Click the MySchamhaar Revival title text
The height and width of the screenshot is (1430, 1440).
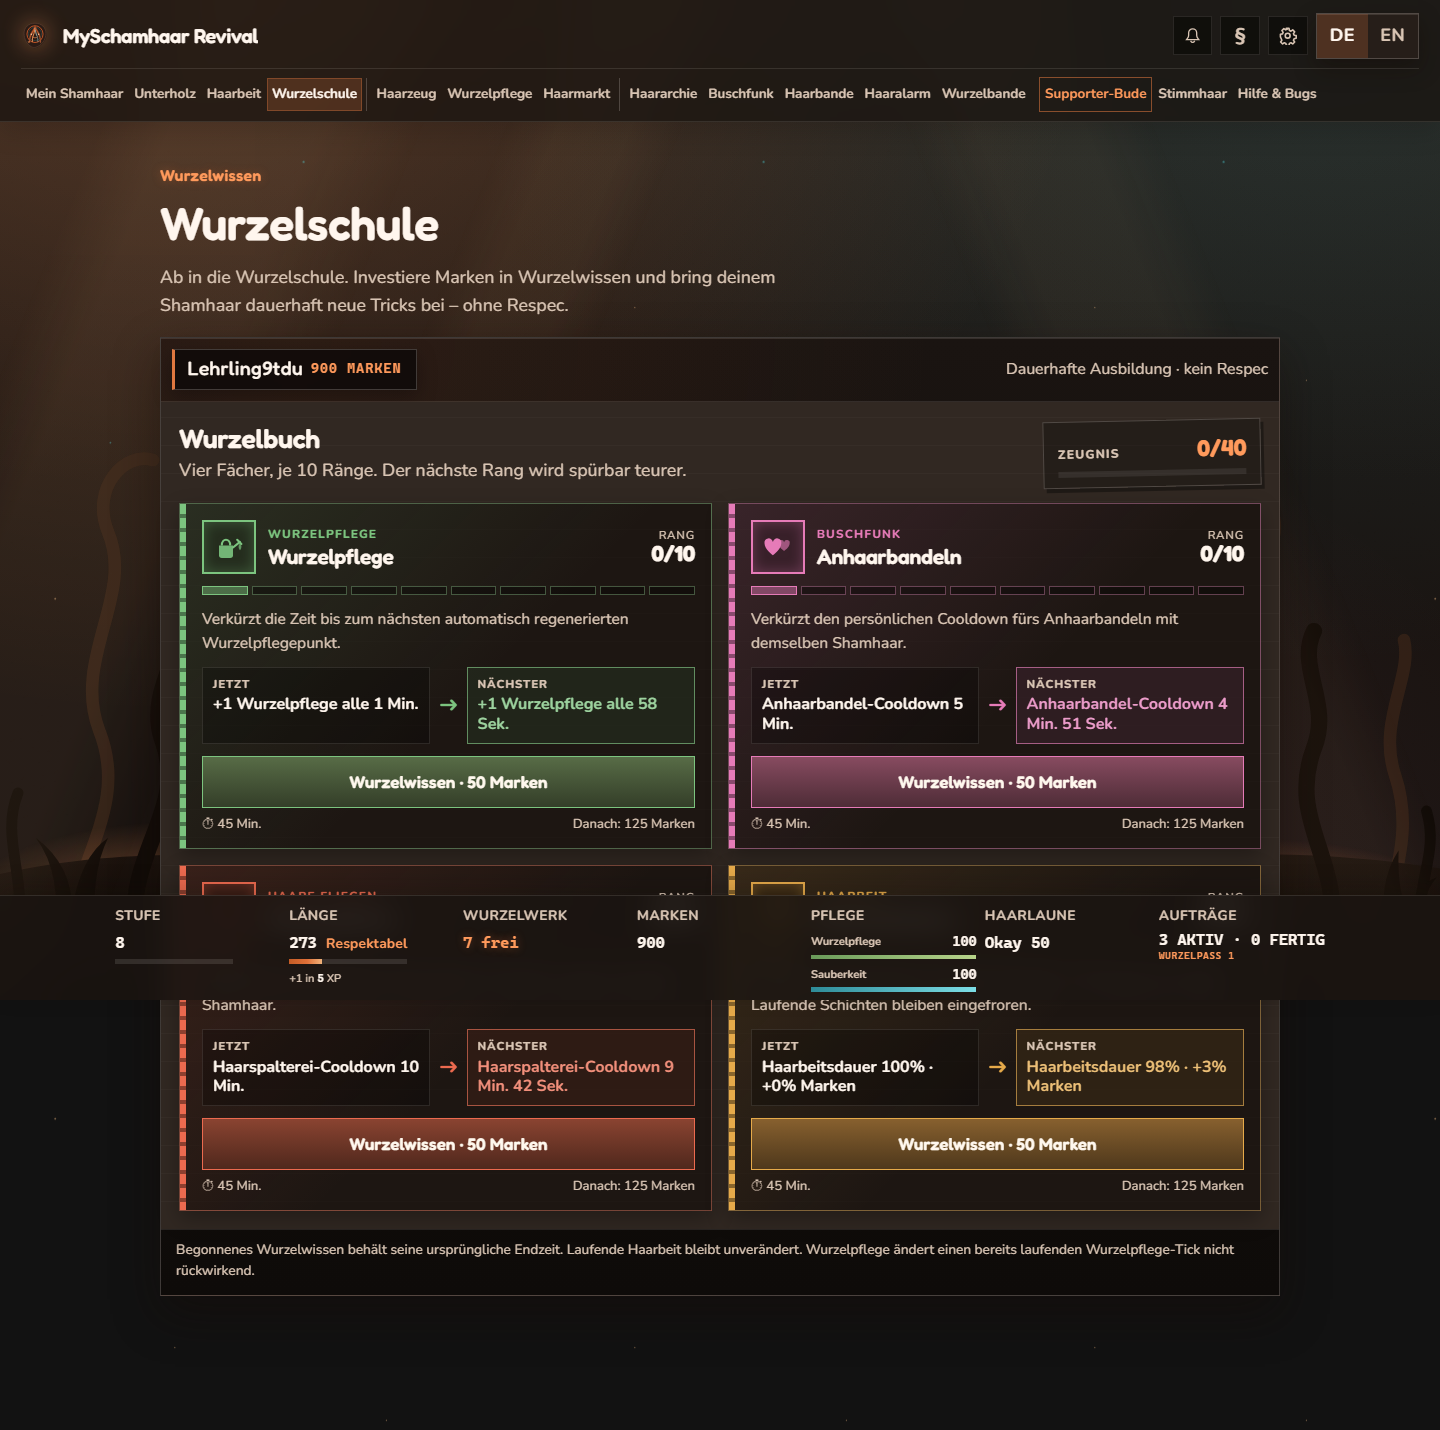tap(160, 37)
